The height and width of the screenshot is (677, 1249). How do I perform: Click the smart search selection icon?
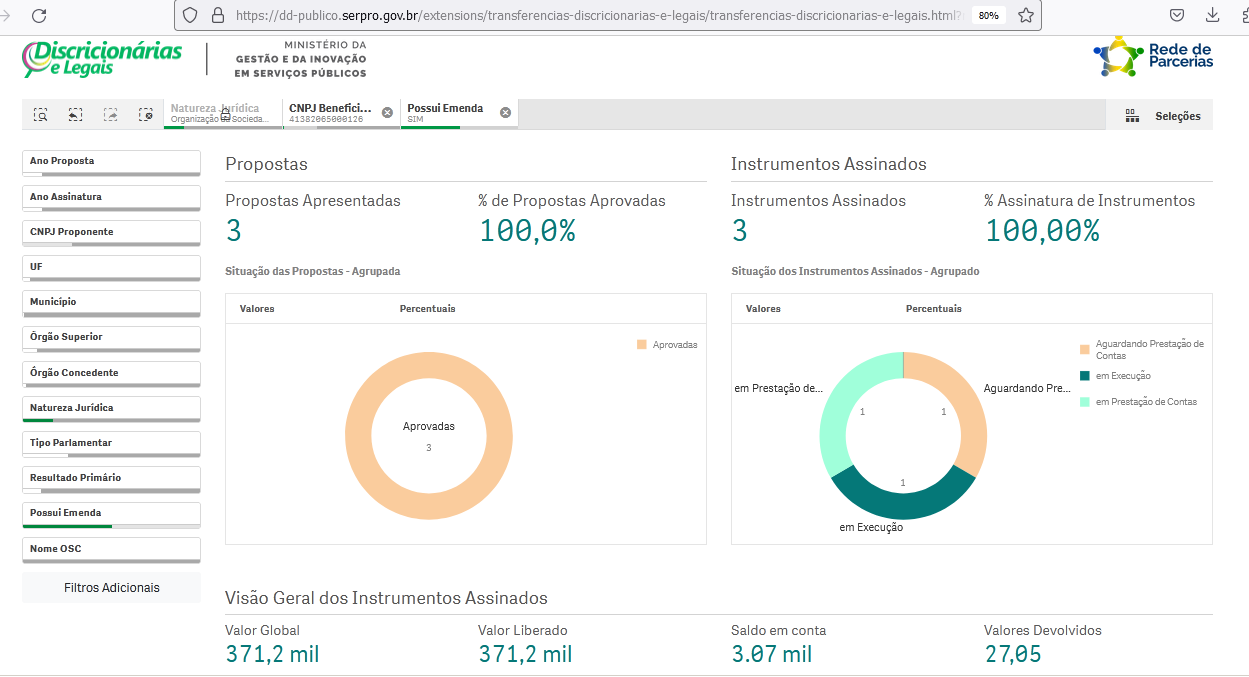pyautogui.click(x=41, y=115)
